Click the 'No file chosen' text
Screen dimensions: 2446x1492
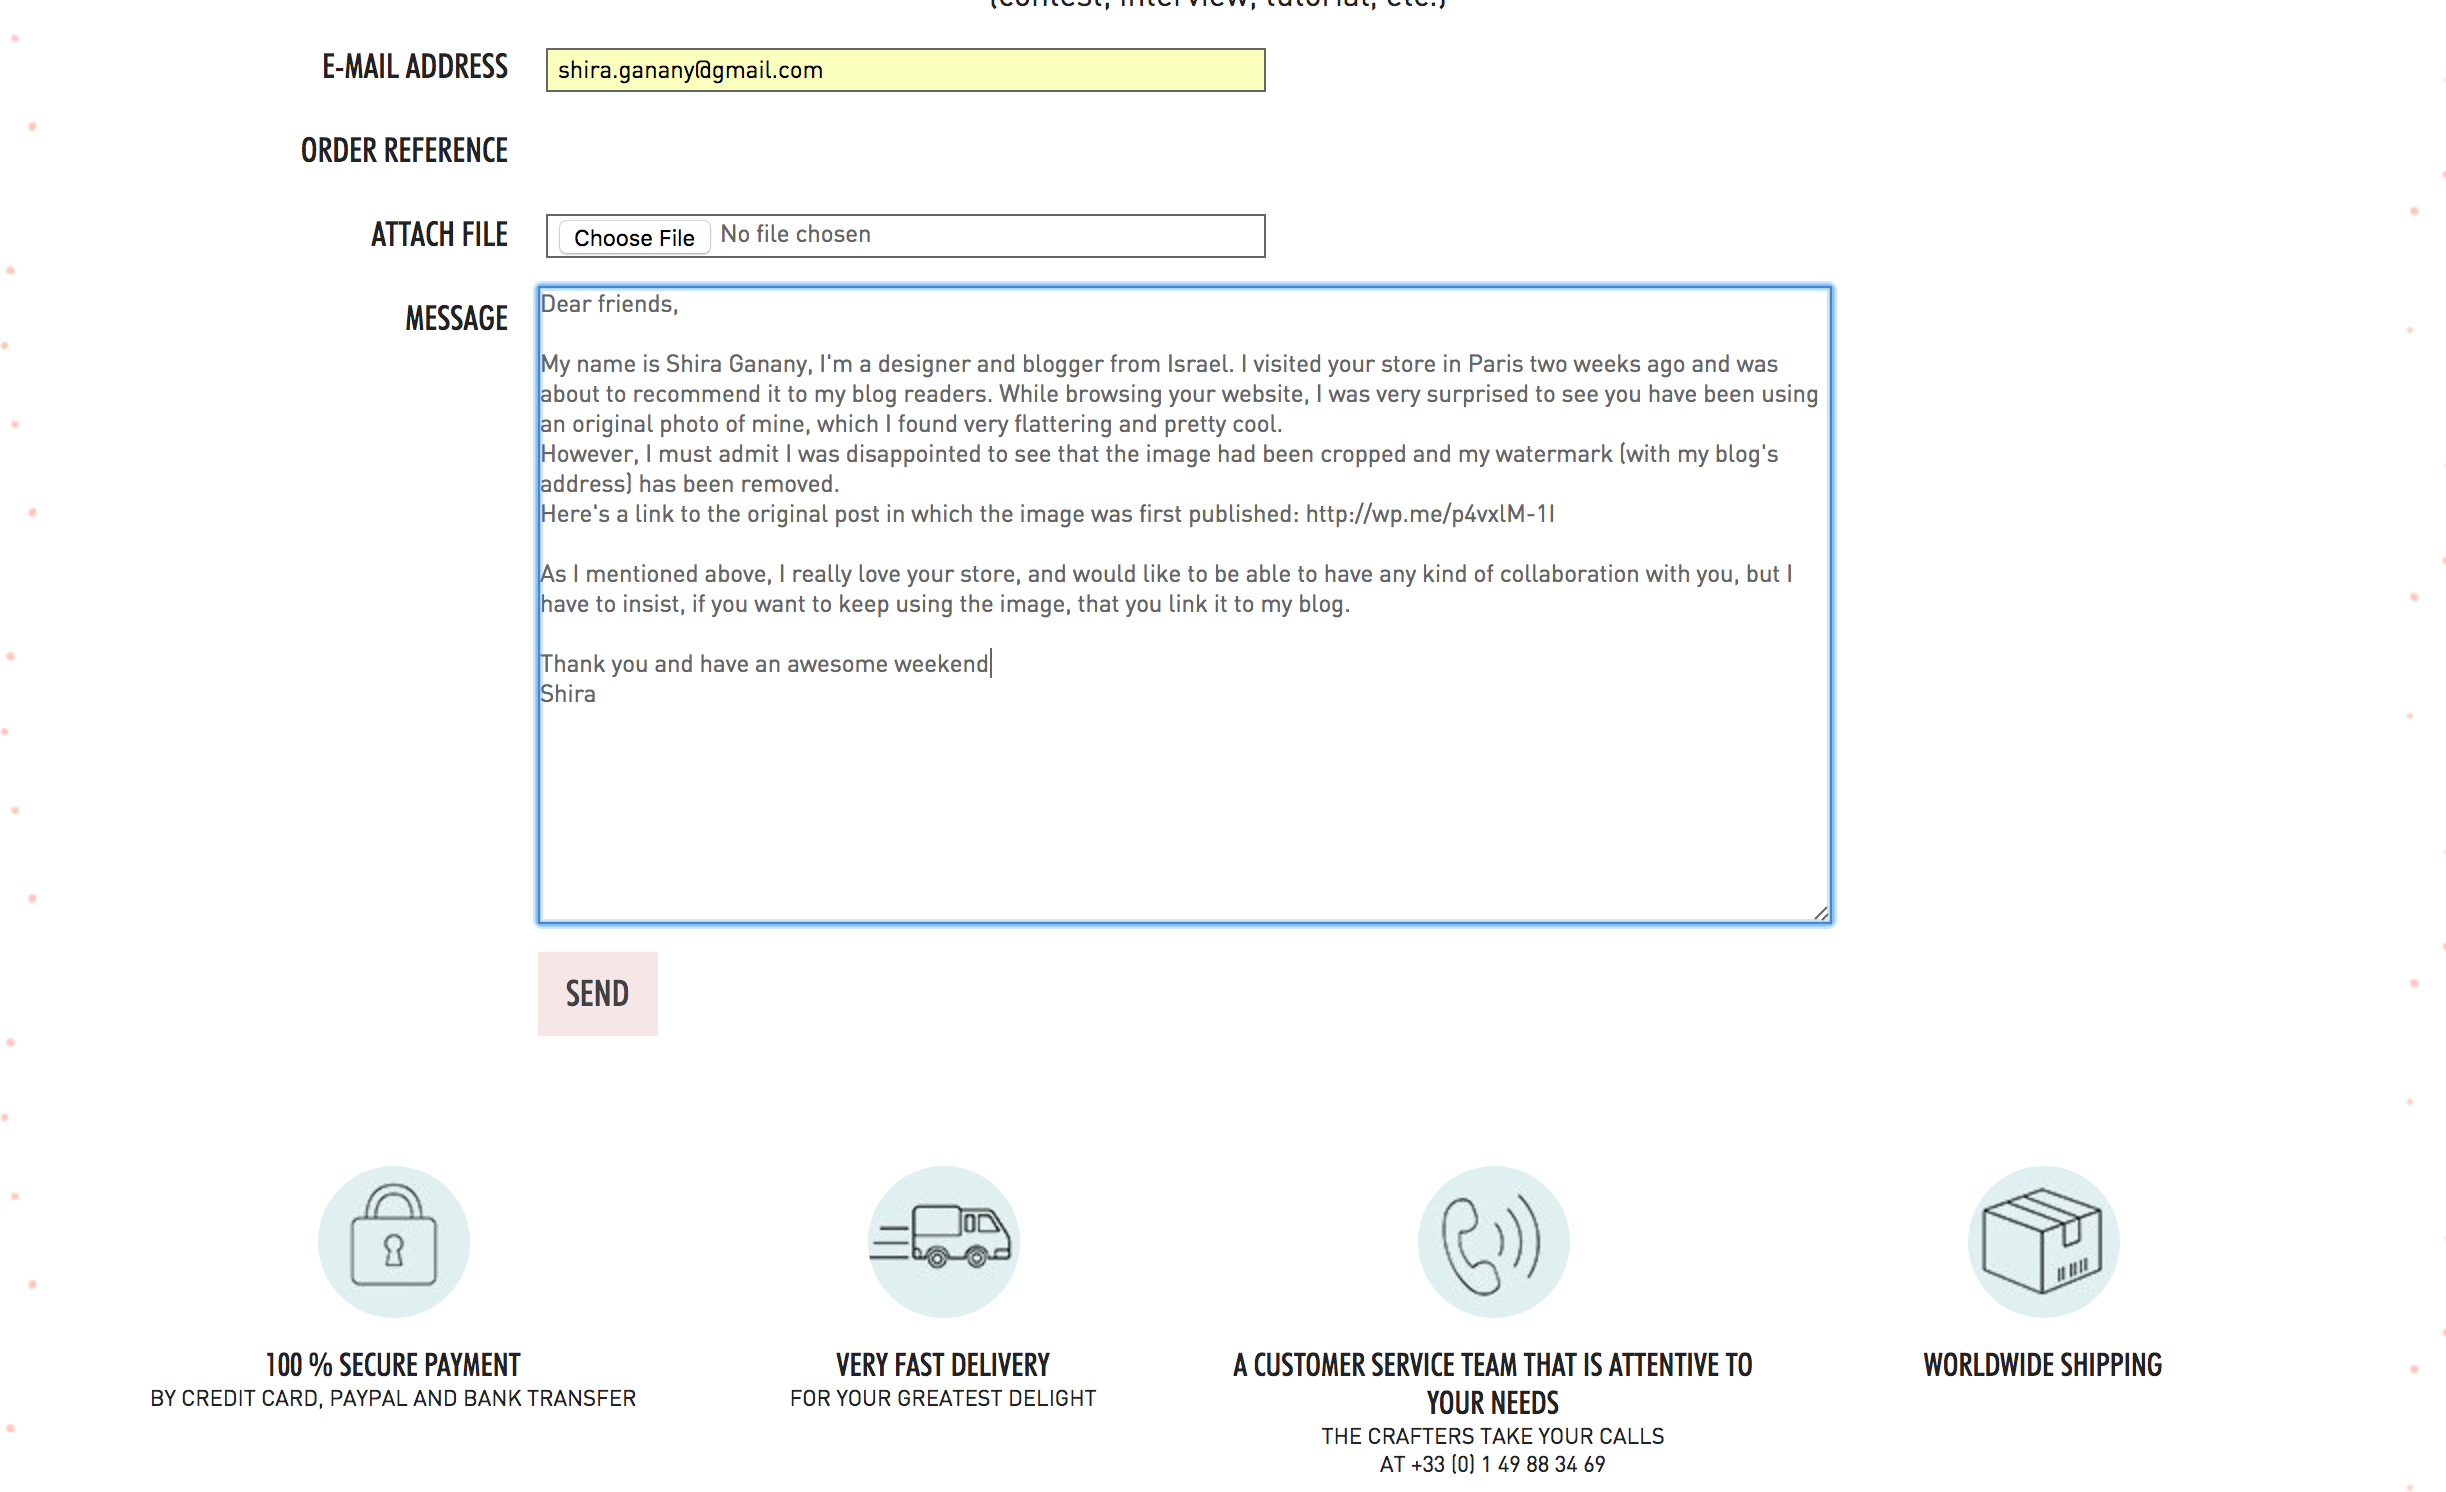(x=796, y=234)
